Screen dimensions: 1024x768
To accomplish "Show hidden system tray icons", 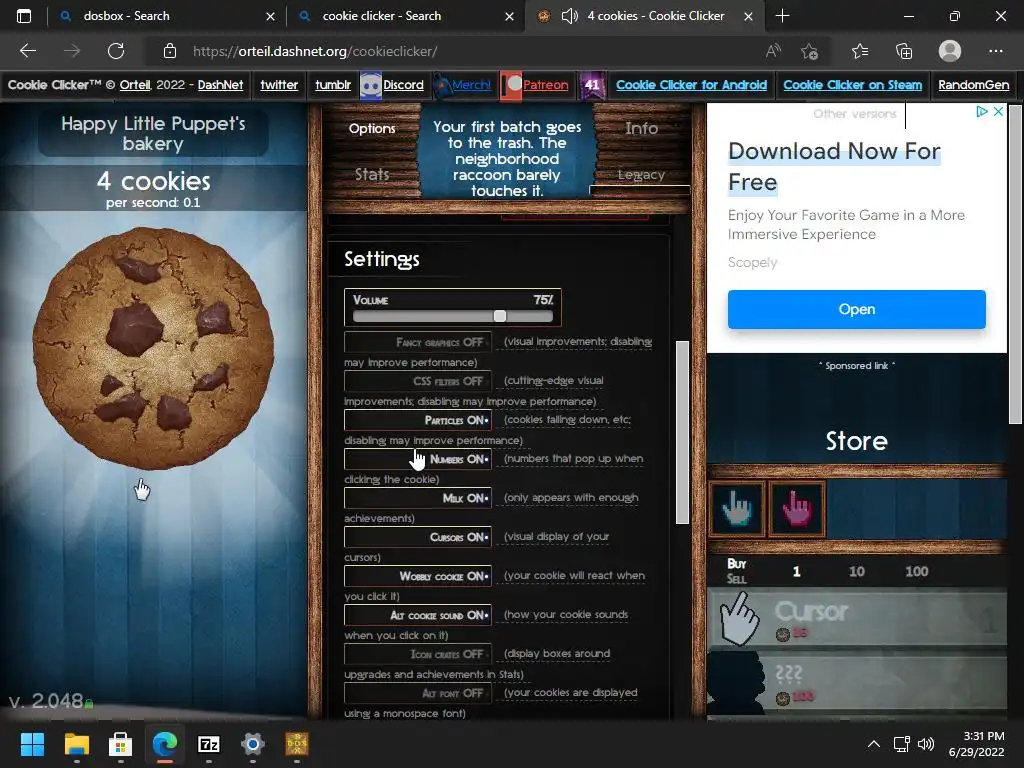I will pos(873,744).
